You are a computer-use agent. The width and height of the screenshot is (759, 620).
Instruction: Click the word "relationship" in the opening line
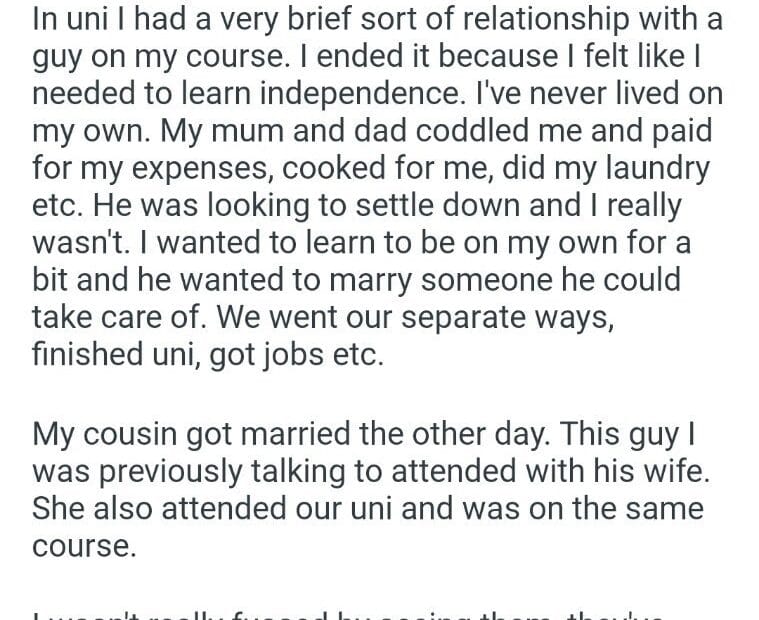pos(512,17)
